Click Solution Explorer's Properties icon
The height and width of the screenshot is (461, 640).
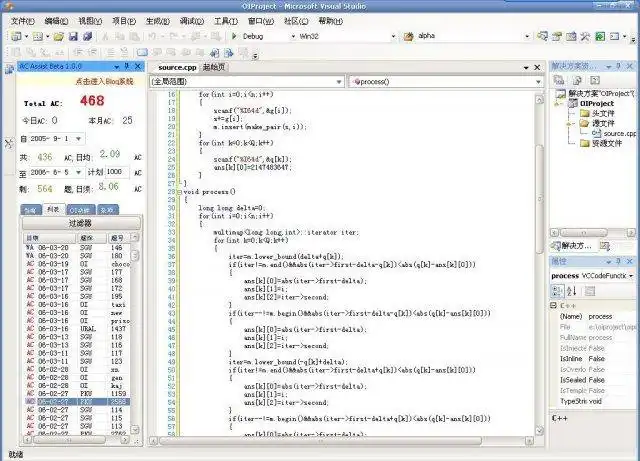coord(559,80)
